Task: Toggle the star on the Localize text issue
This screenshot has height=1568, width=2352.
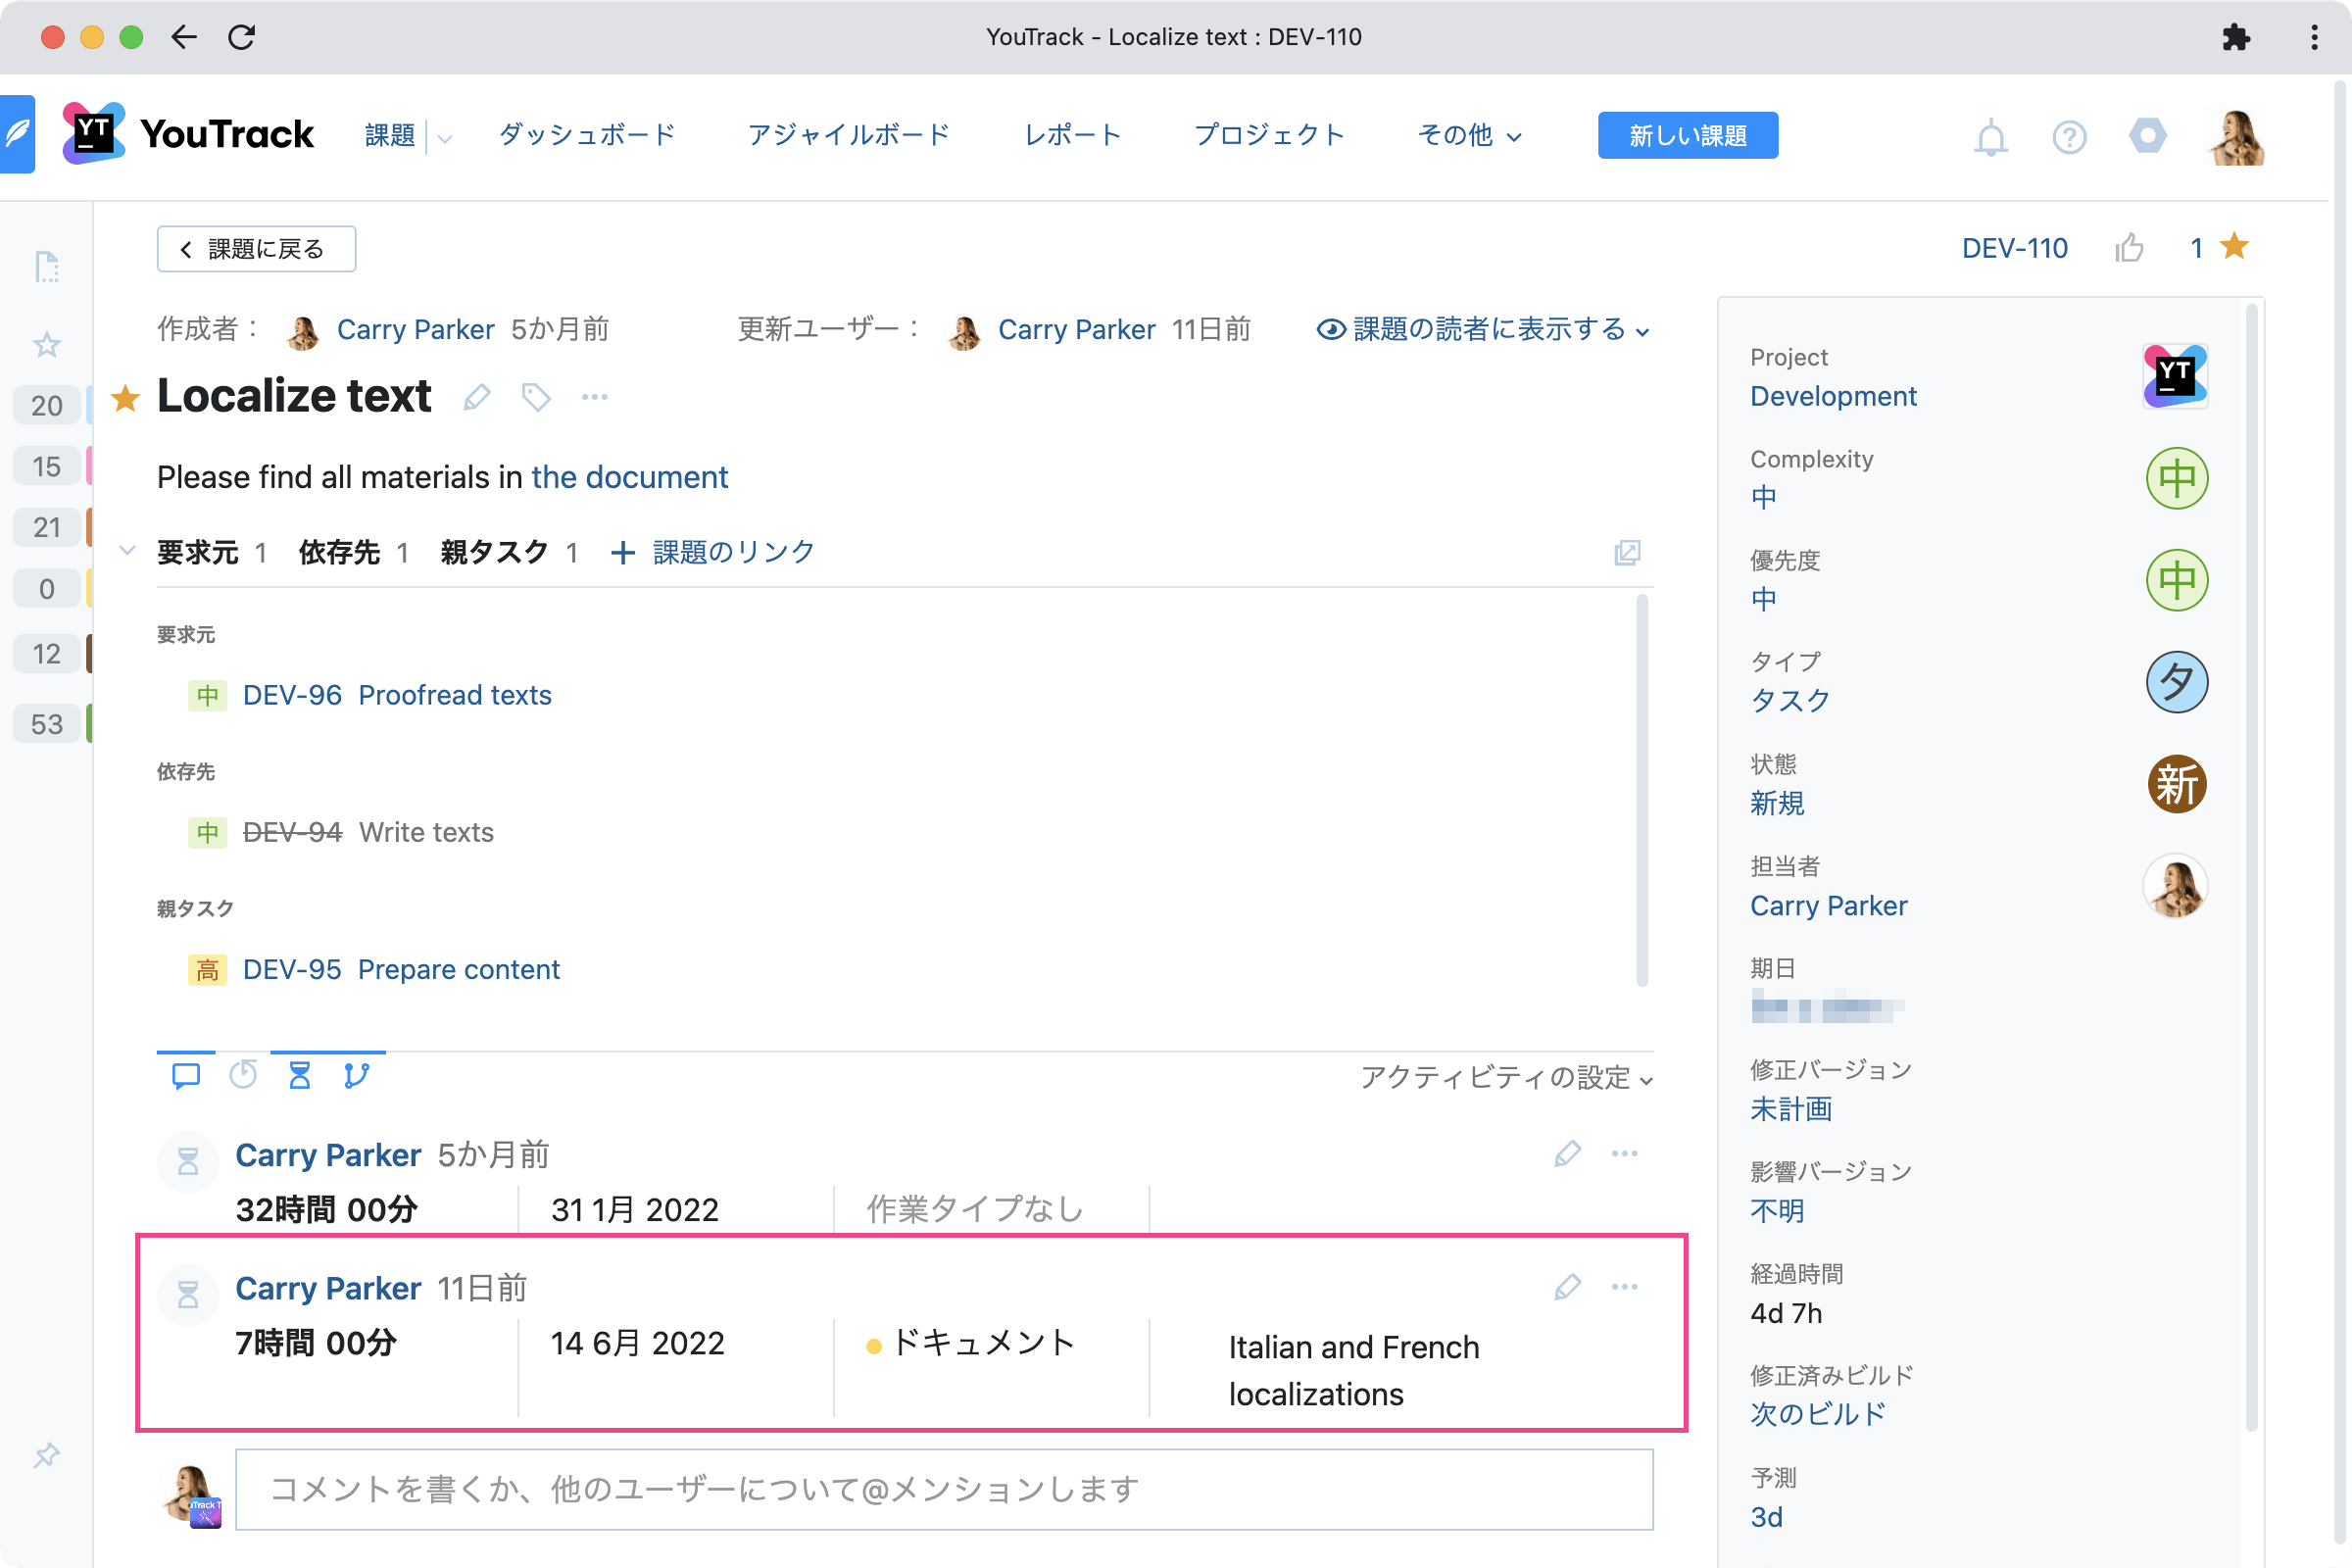Action: (x=126, y=397)
